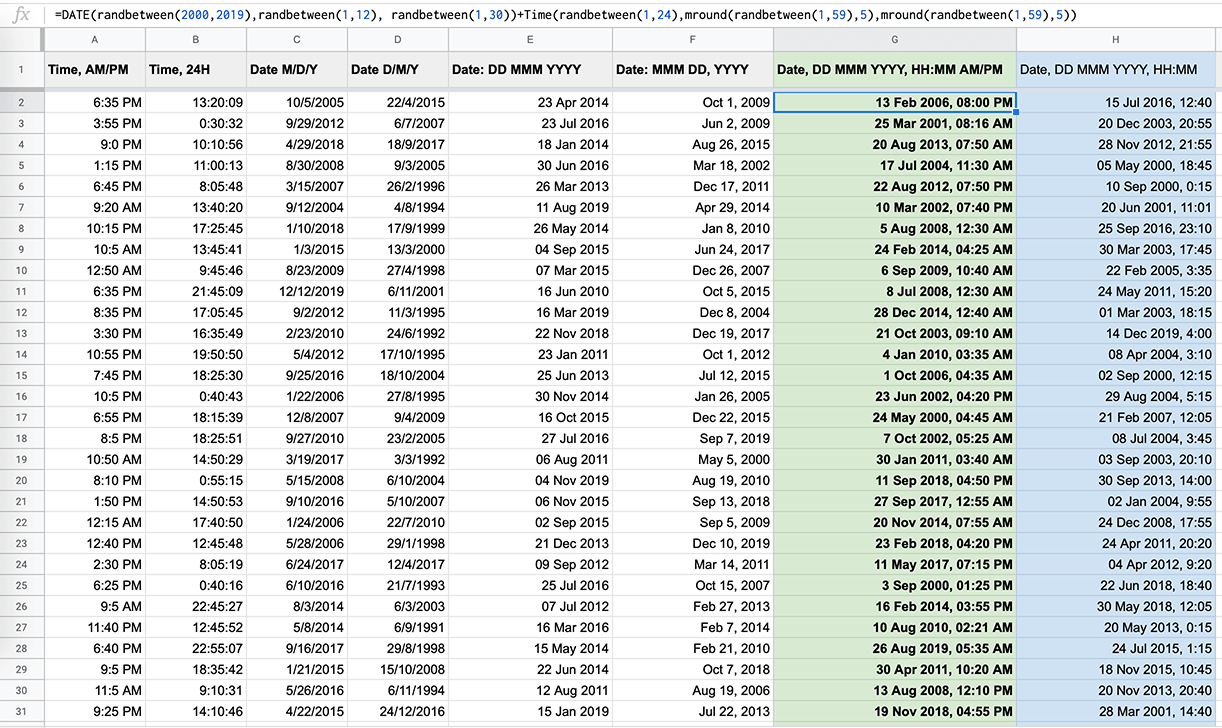The height and width of the screenshot is (728, 1222).
Task: Select cell containing '22:55:07'
Action: (196, 648)
